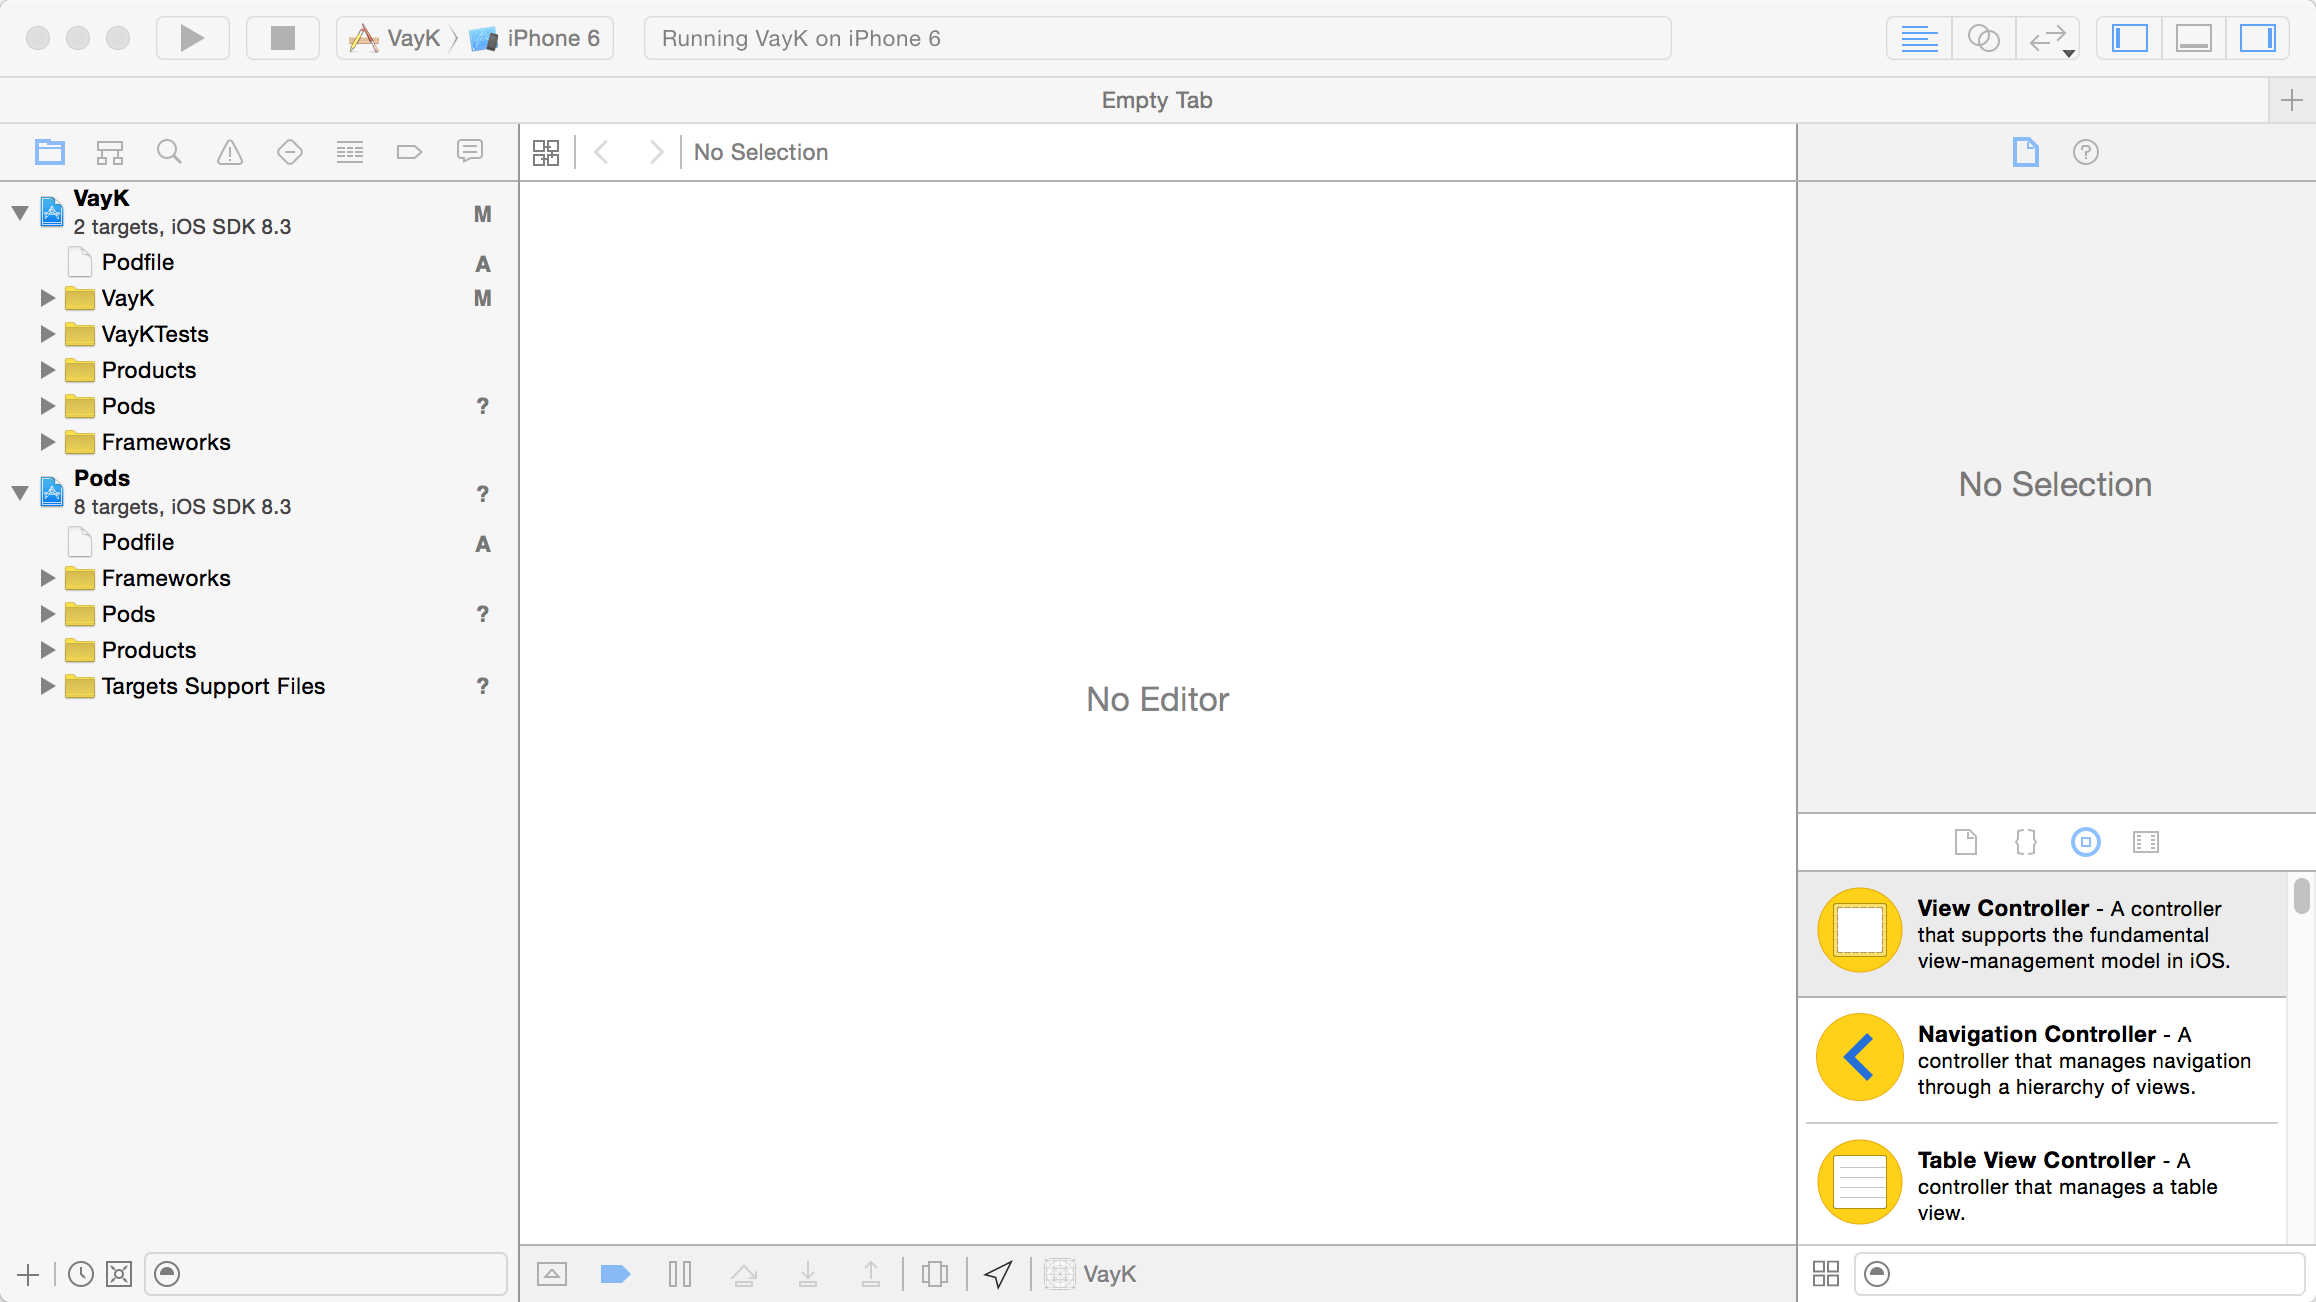This screenshot has width=2316, height=1302.
Task: Open the Issue navigator warning icon
Action: 230,152
